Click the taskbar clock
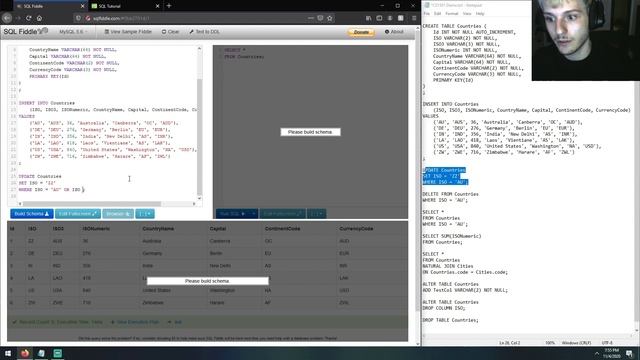 [611, 353]
